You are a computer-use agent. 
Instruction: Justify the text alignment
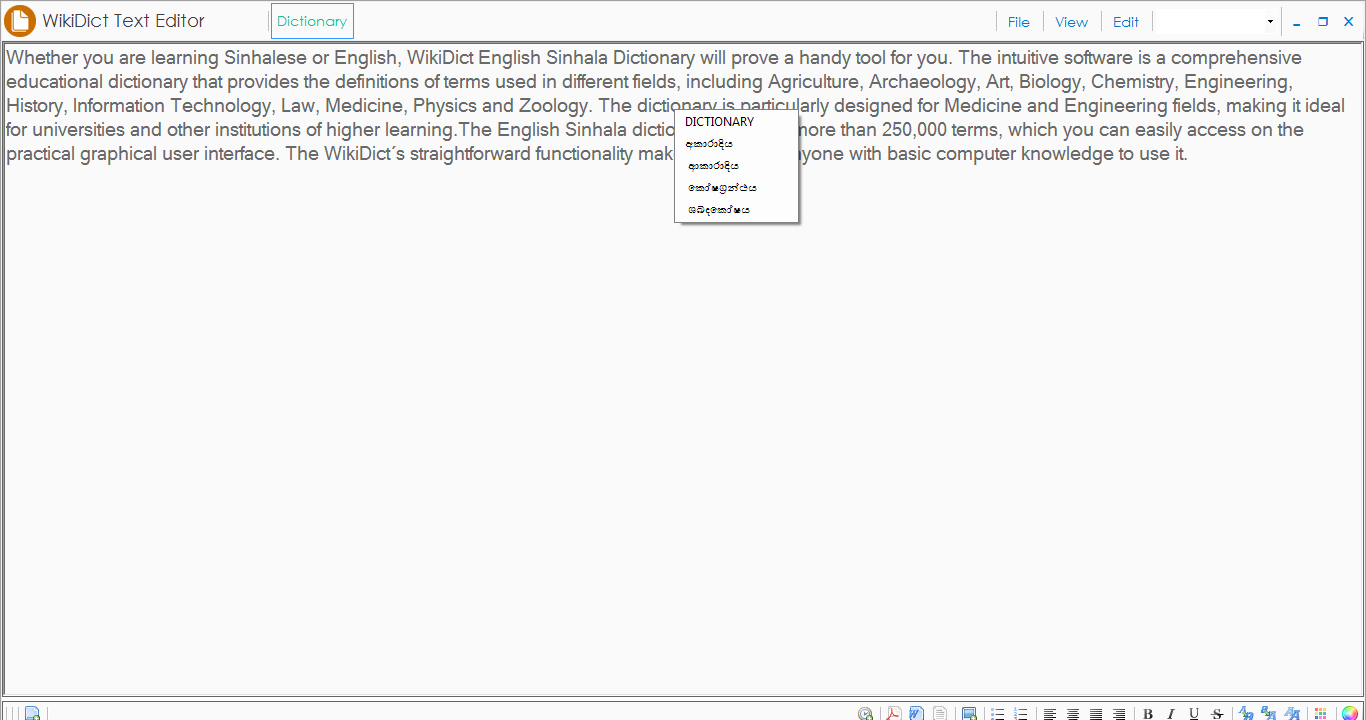[1096, 714]
